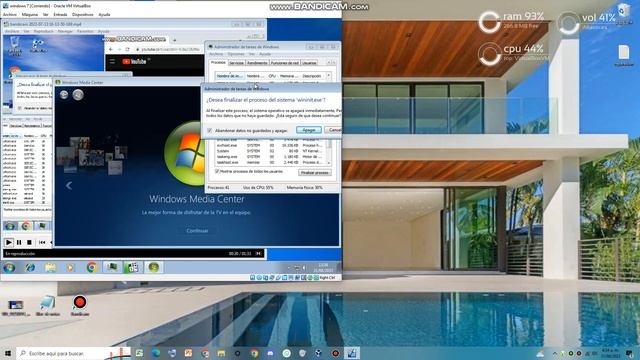
Task: Open Windows Explorer folder on the Windows 7 taskbar
Action: click(51, 268)
